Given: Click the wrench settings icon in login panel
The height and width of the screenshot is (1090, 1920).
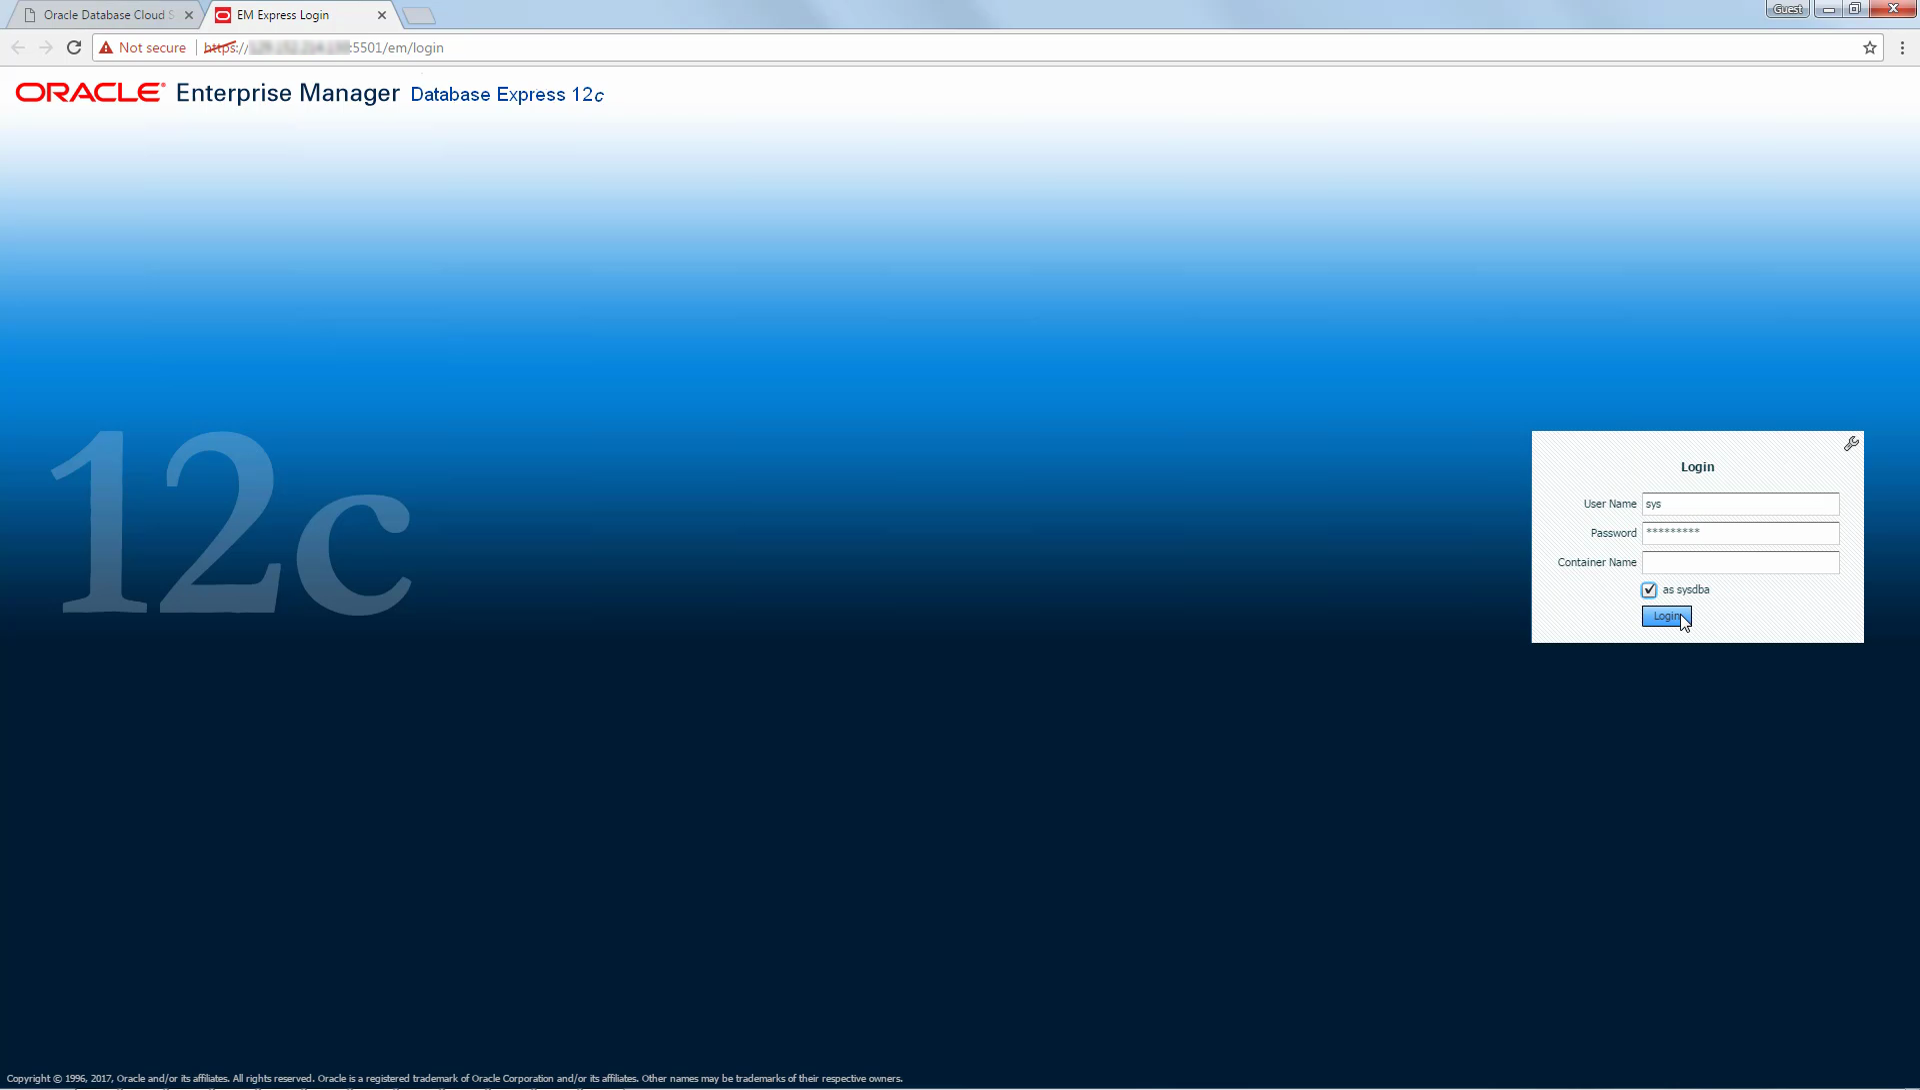Looking at the screenshot, I should (x=1851, y=444).
